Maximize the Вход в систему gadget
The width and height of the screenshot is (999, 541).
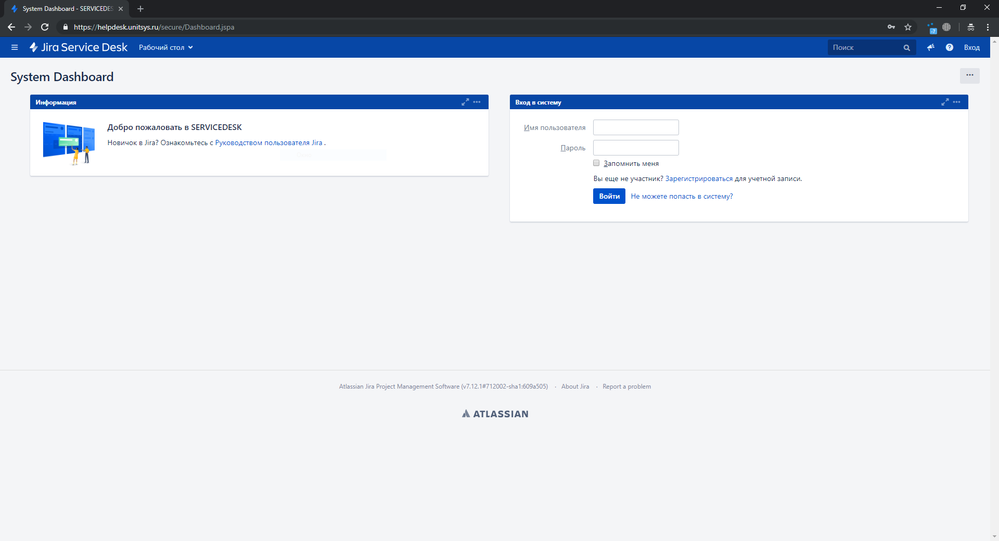click(945, 102)
